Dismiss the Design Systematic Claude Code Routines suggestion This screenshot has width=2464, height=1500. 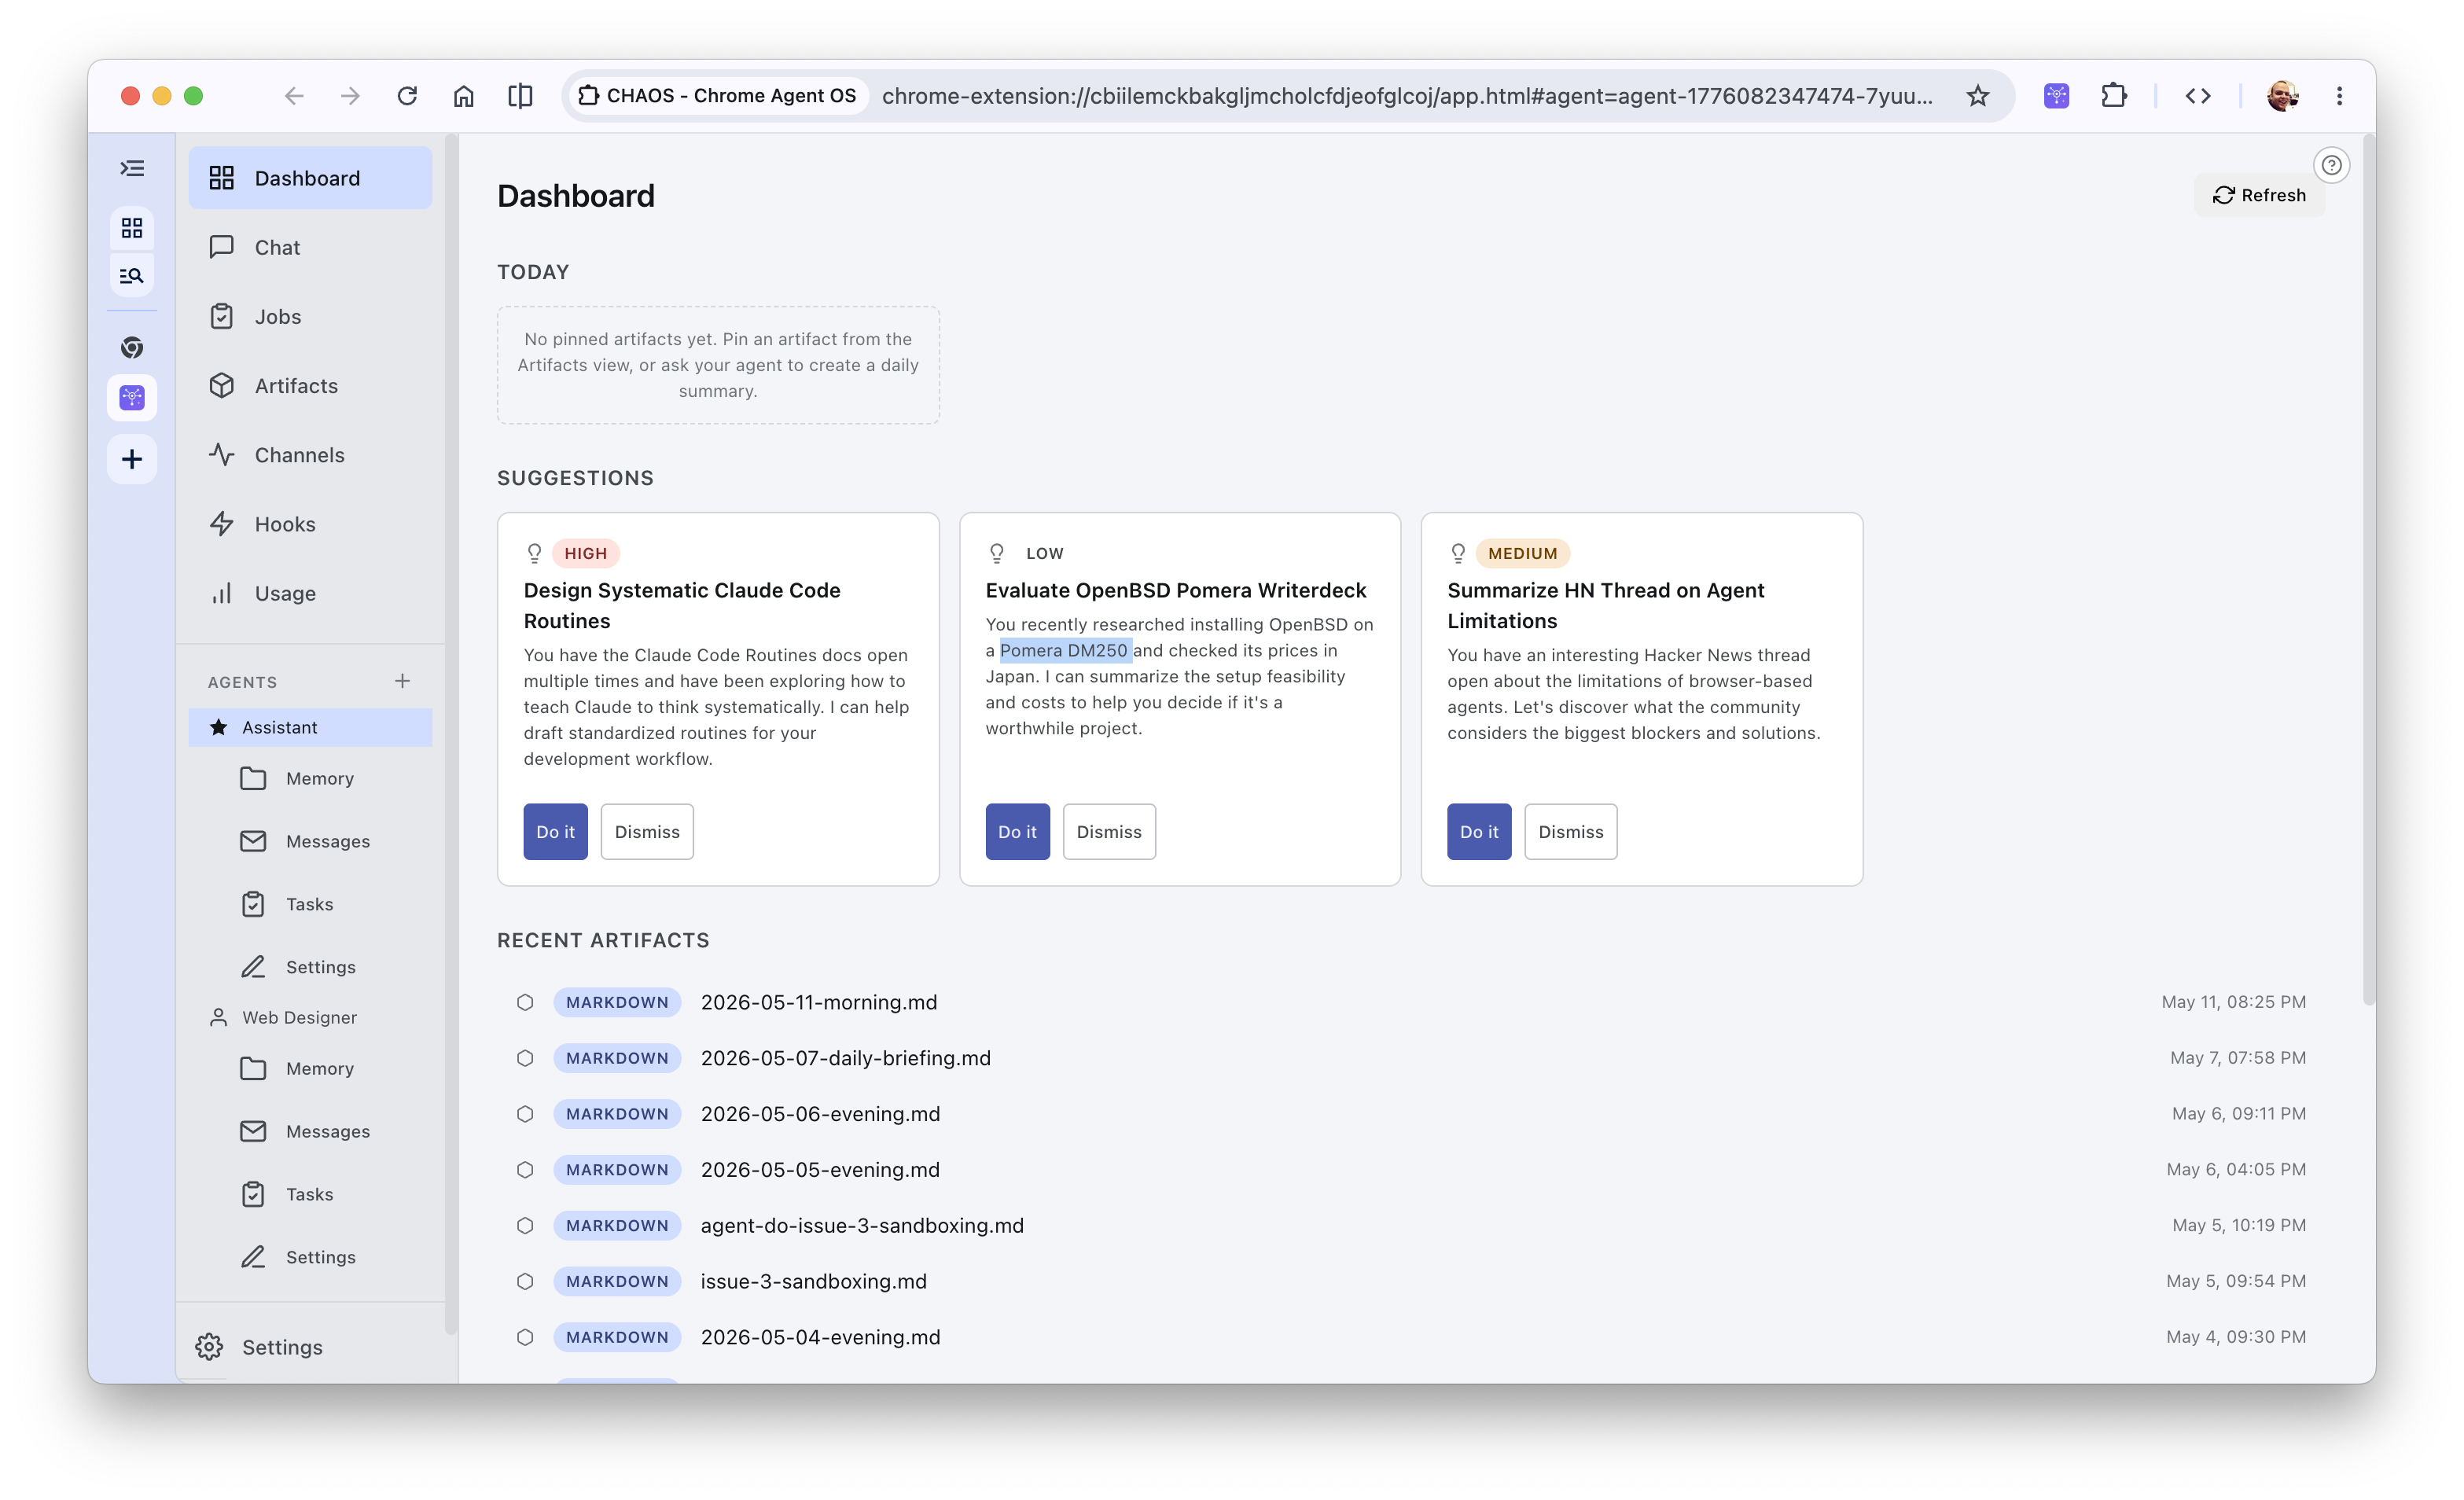pos(647,831)
